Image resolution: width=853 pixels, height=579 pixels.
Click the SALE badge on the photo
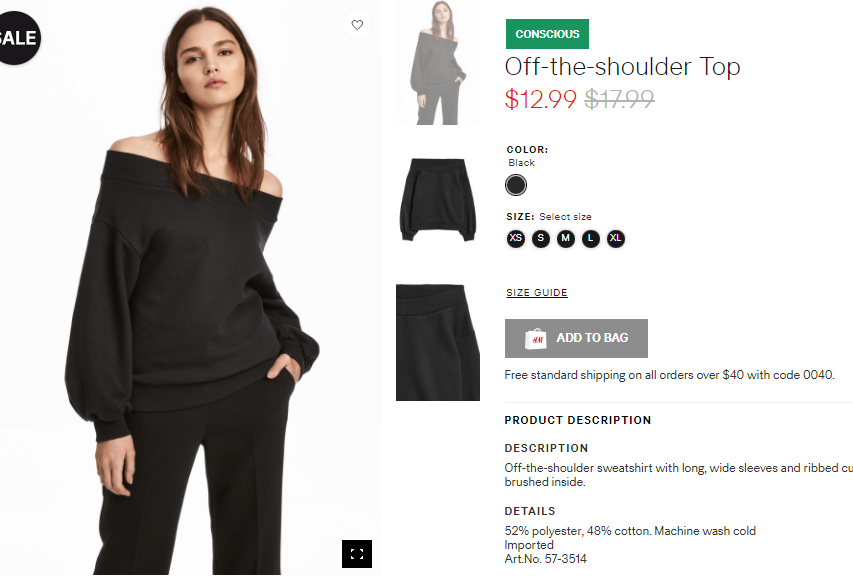[17, 38]
